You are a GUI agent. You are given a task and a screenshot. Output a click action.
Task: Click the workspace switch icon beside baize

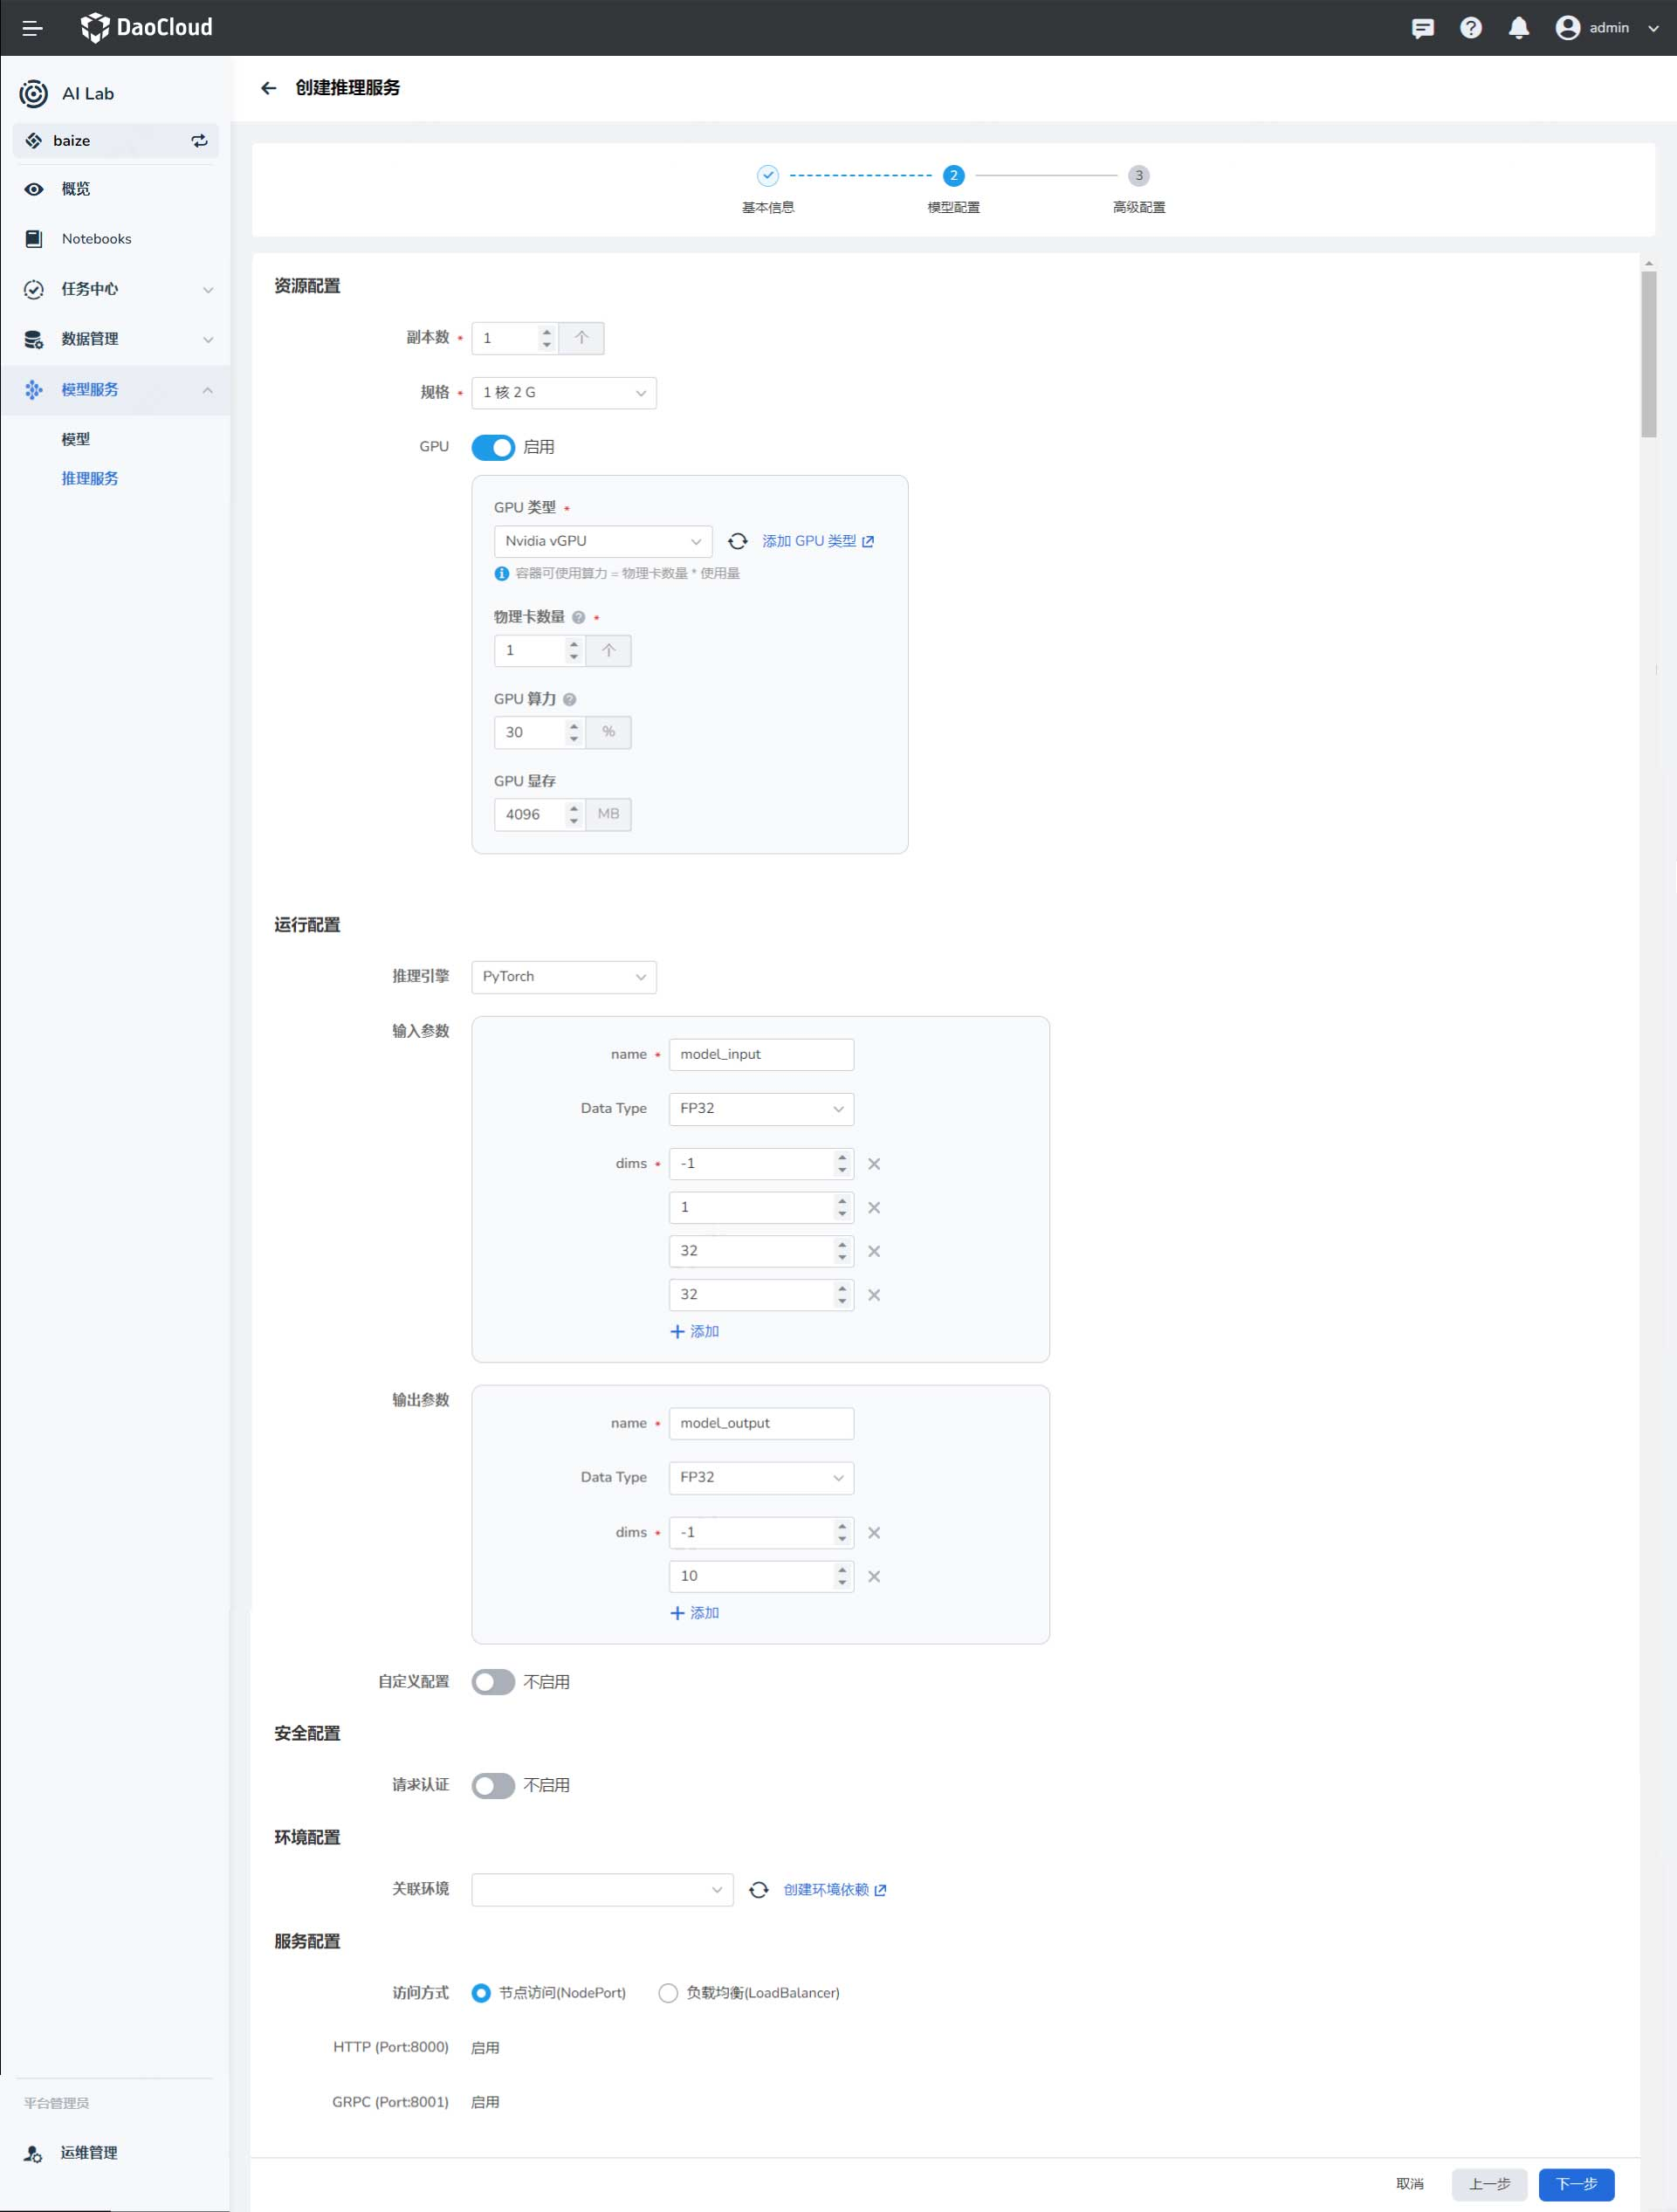[199, 141]
